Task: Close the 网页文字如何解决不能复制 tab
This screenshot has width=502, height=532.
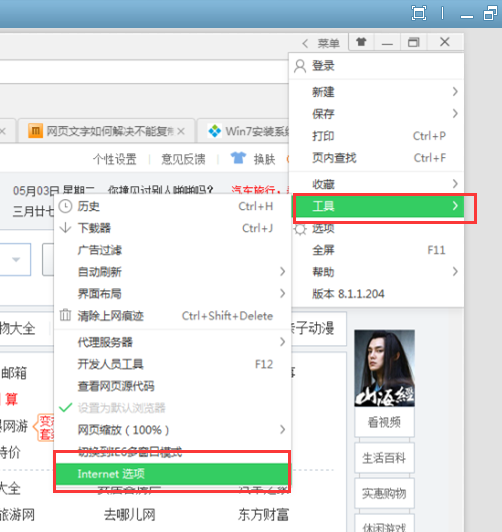Action: (x=181, y=131)
